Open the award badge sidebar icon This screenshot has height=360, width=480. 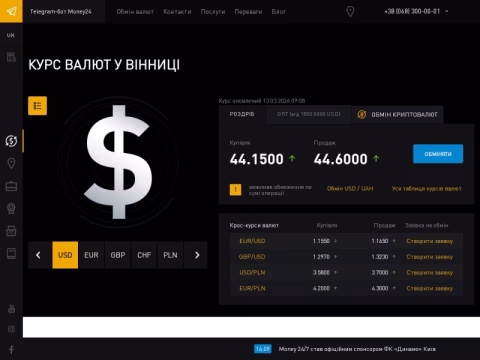[11, 208]
